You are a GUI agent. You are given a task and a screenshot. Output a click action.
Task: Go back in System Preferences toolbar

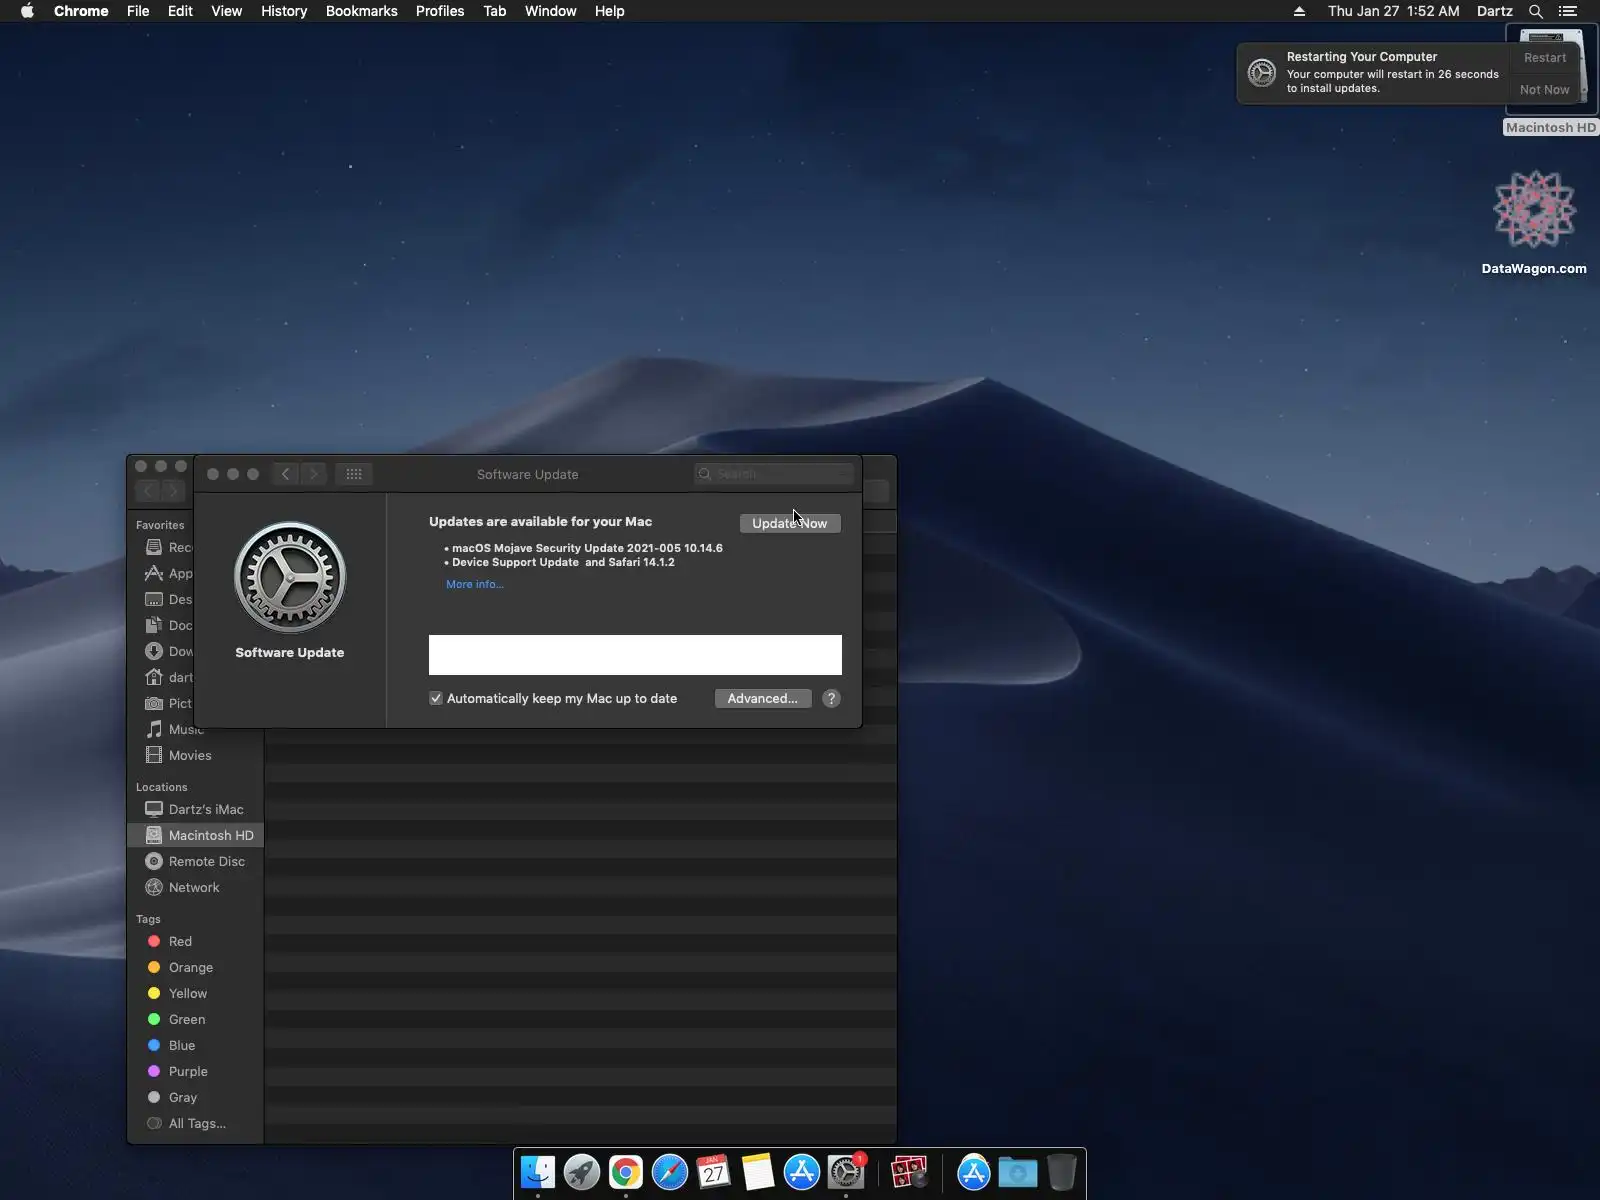pyautogui.click(x=286, y=474)
